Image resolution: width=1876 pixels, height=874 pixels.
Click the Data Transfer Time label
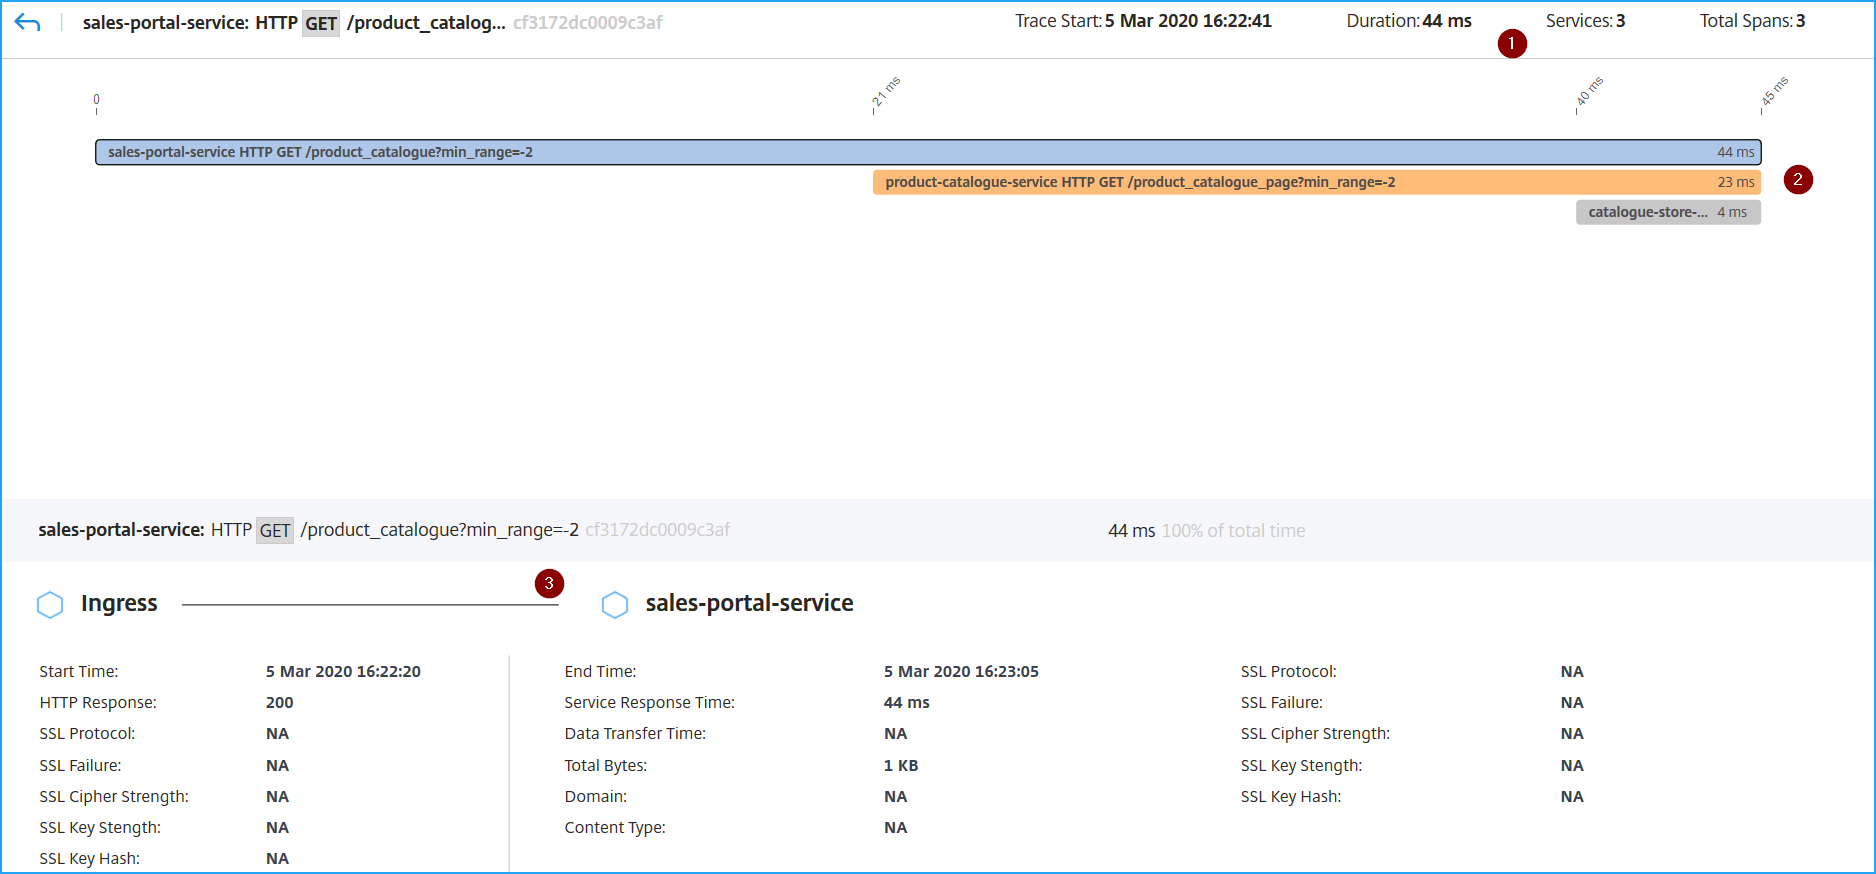(x=635, y=734)
